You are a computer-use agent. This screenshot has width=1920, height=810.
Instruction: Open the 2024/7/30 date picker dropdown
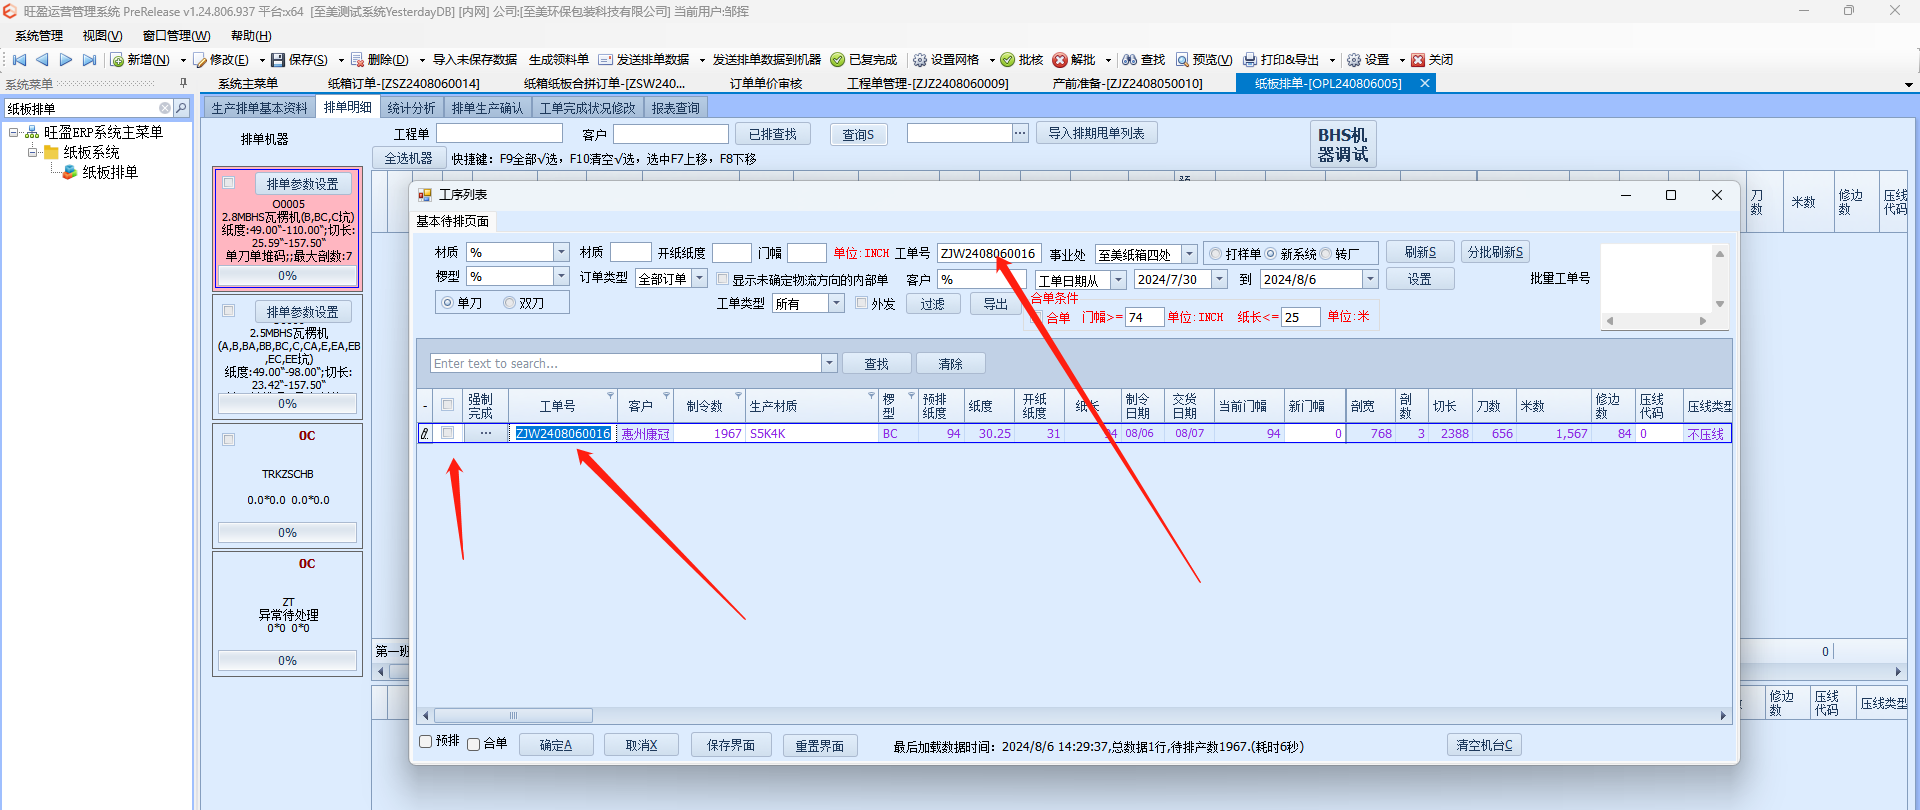pos(1219,279)
